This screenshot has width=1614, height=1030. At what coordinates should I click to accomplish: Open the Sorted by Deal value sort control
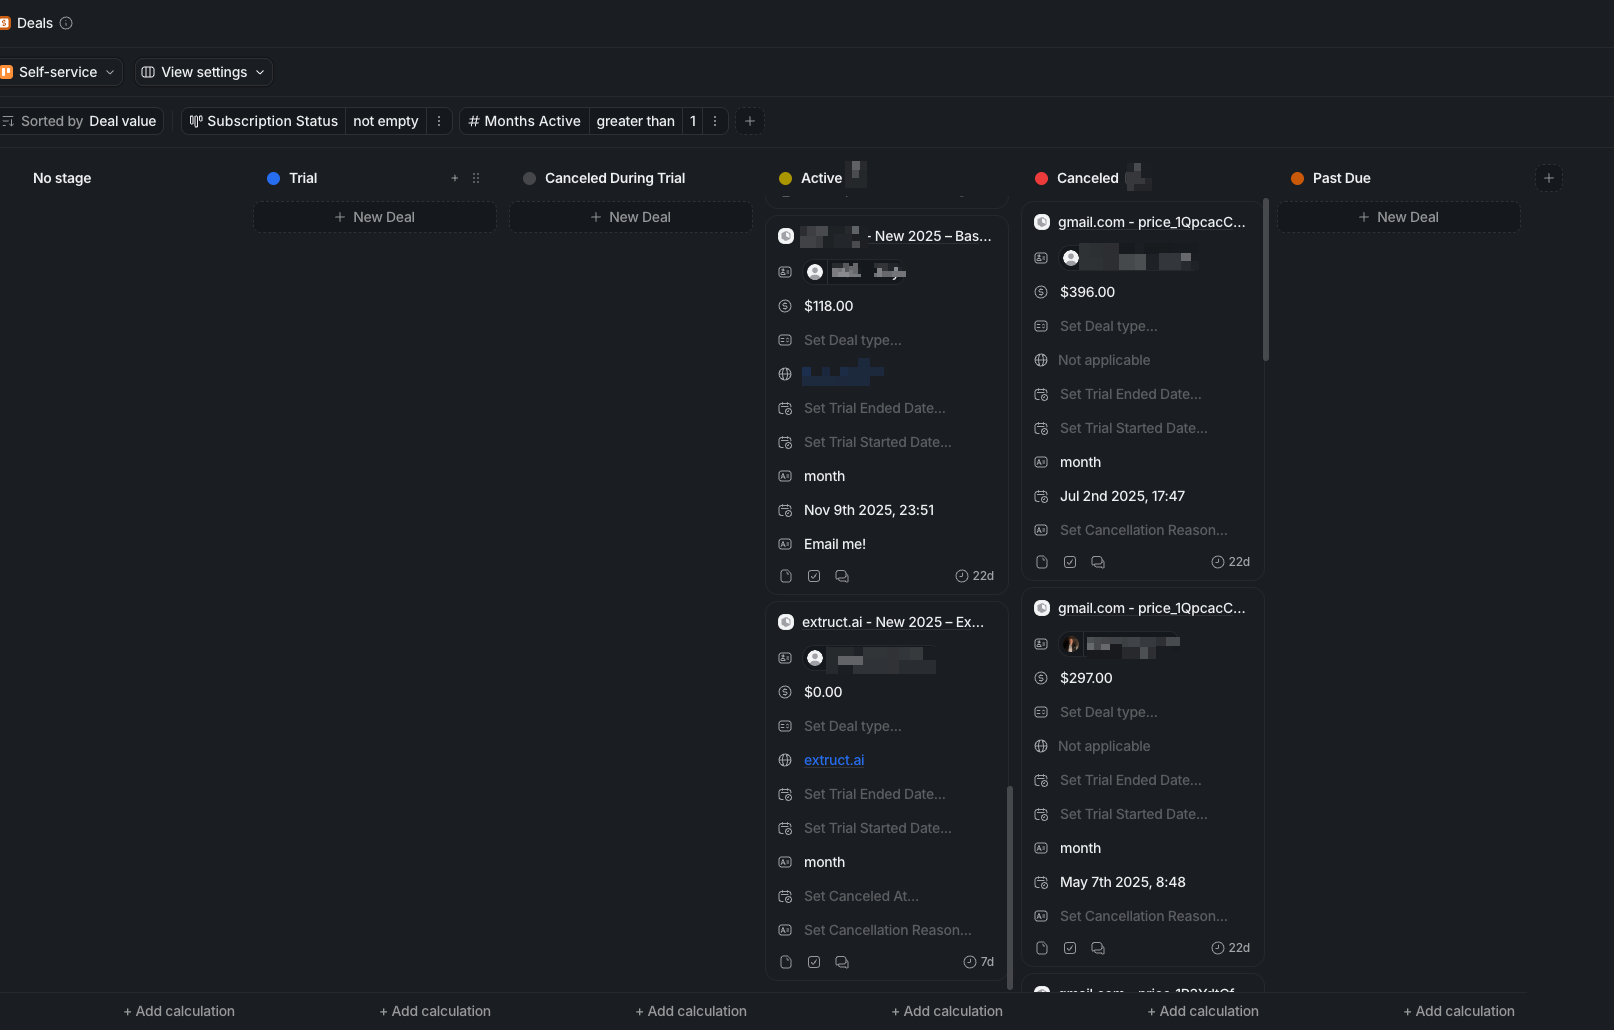80,121
